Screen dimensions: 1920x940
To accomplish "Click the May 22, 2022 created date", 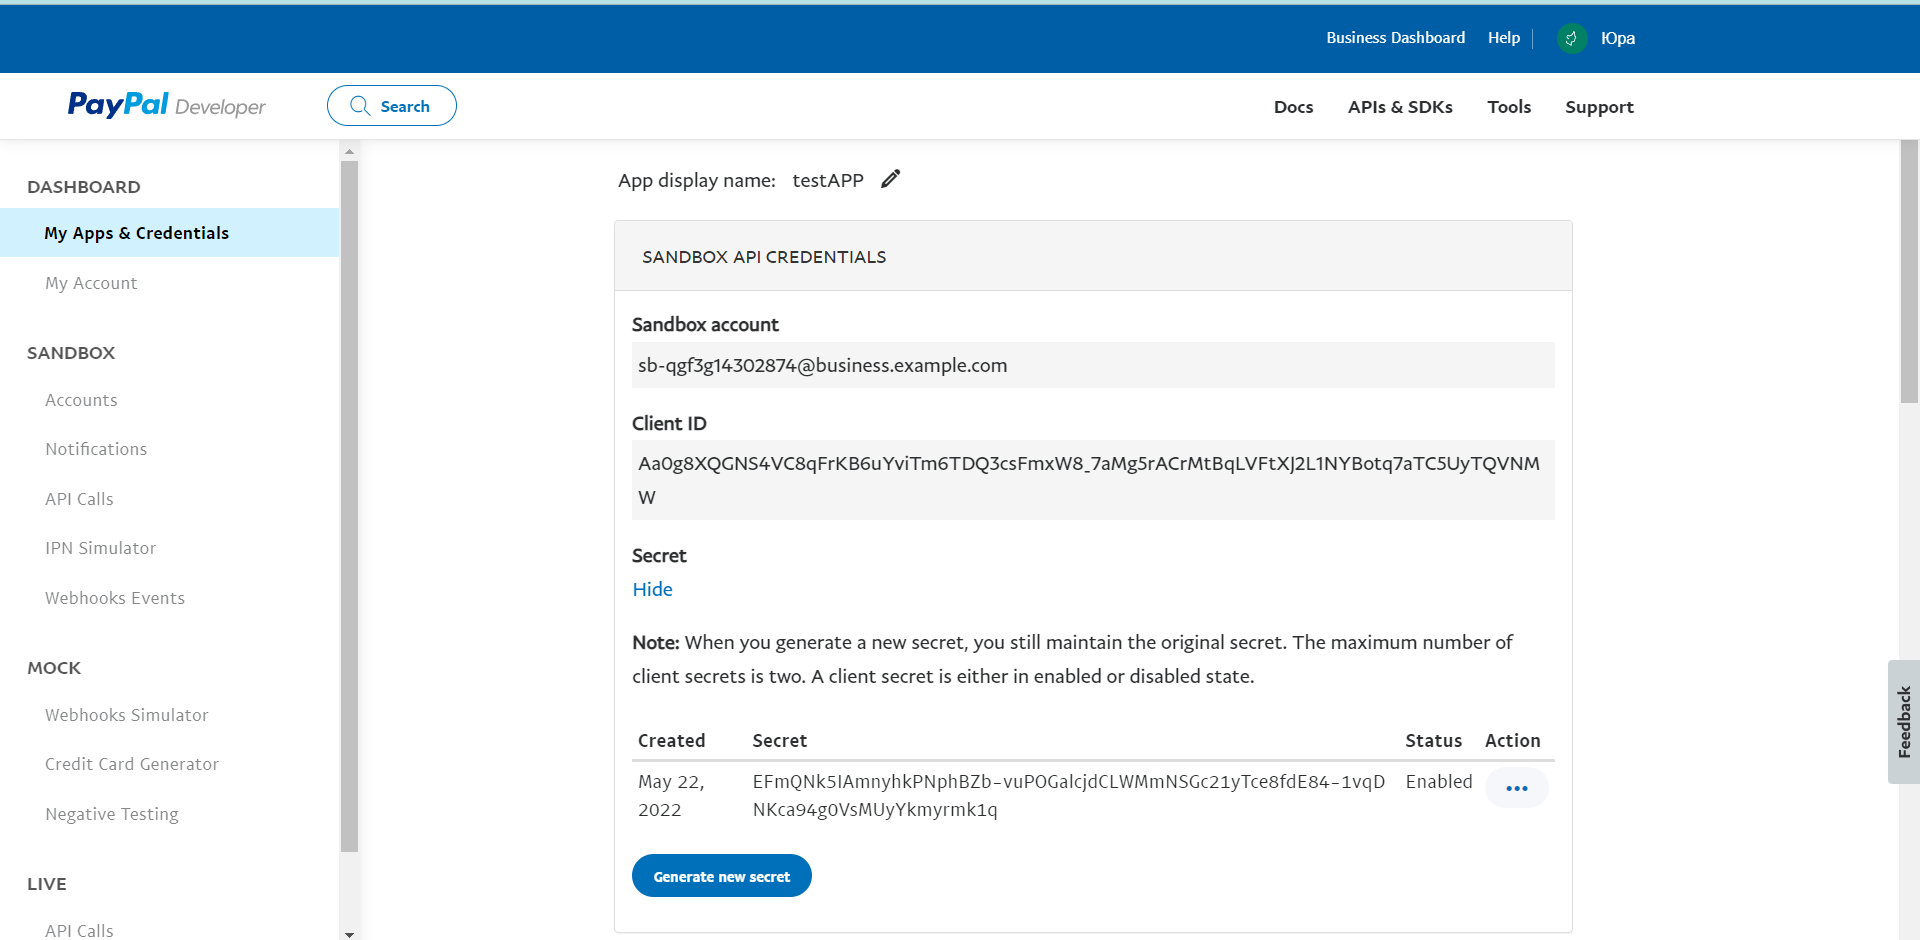I will click(x=671, y=795).
